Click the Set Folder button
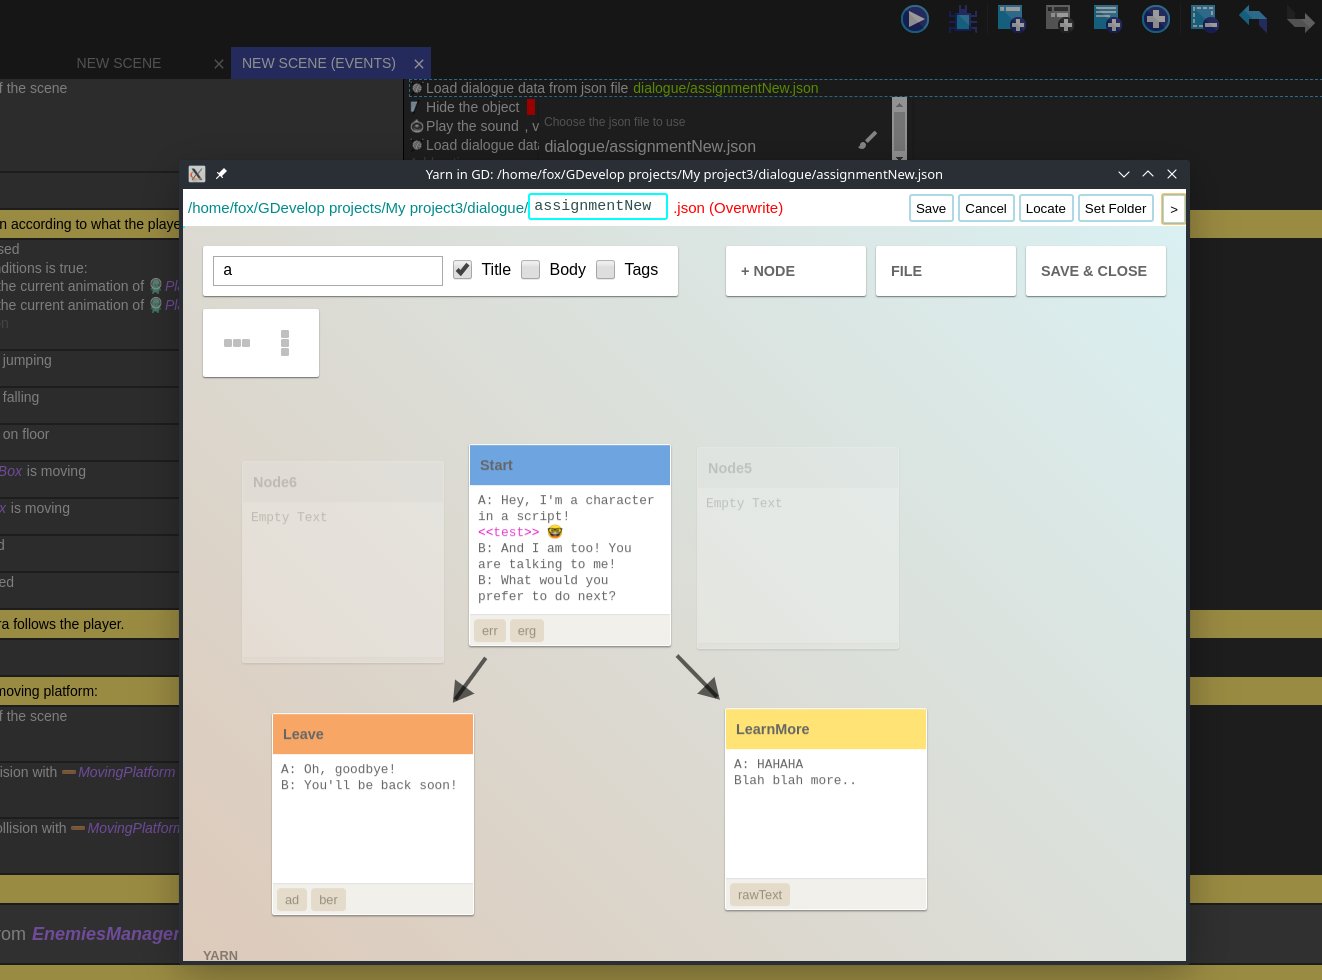Image resolution: width=1322 pixels, height=980 pixels. 1115,208
